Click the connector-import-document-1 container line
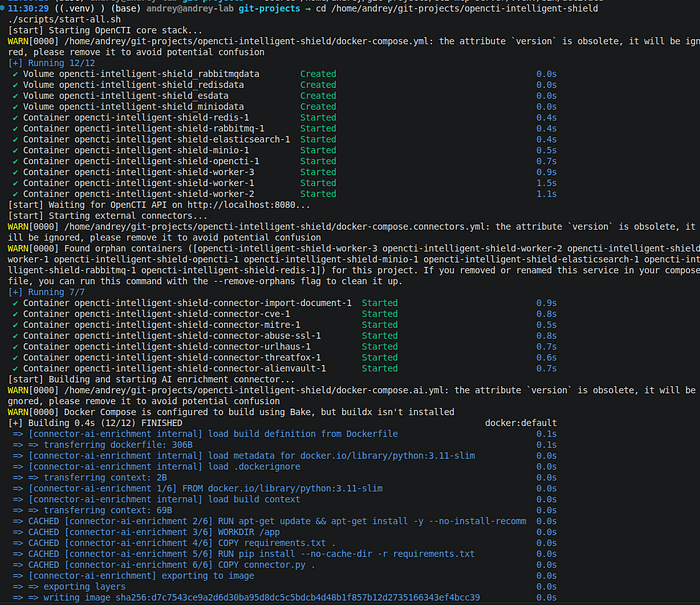The height and width of the screenshot is (605, 700). click(284, 303)
